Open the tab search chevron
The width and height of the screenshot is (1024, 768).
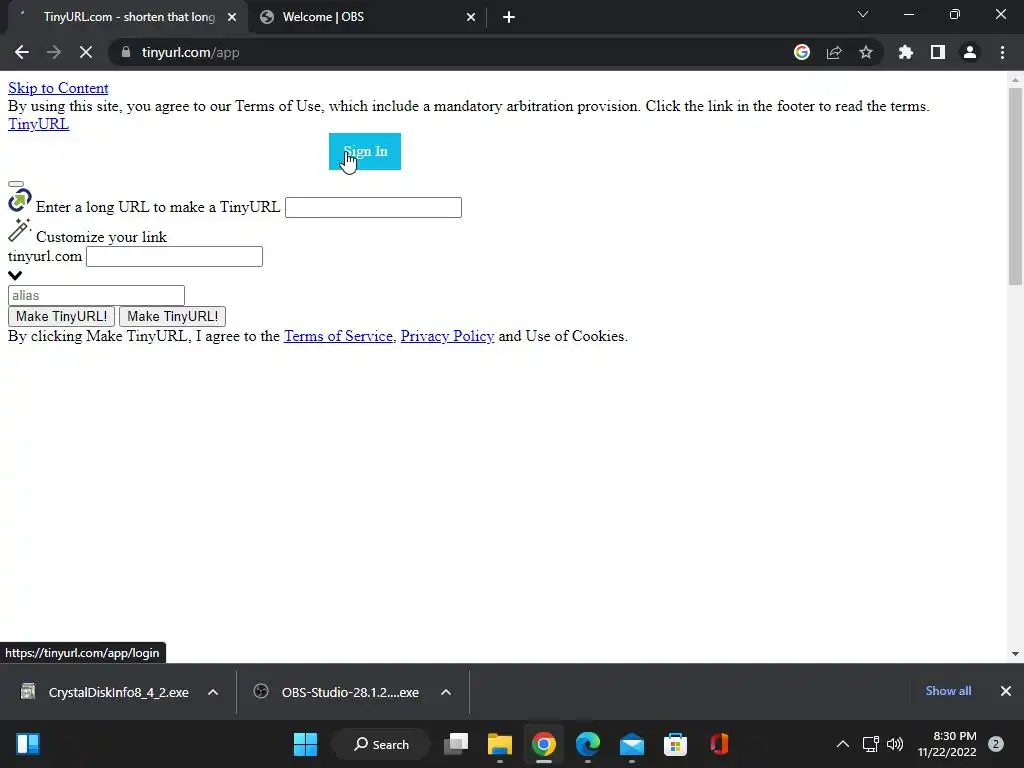tap(863, 14)
